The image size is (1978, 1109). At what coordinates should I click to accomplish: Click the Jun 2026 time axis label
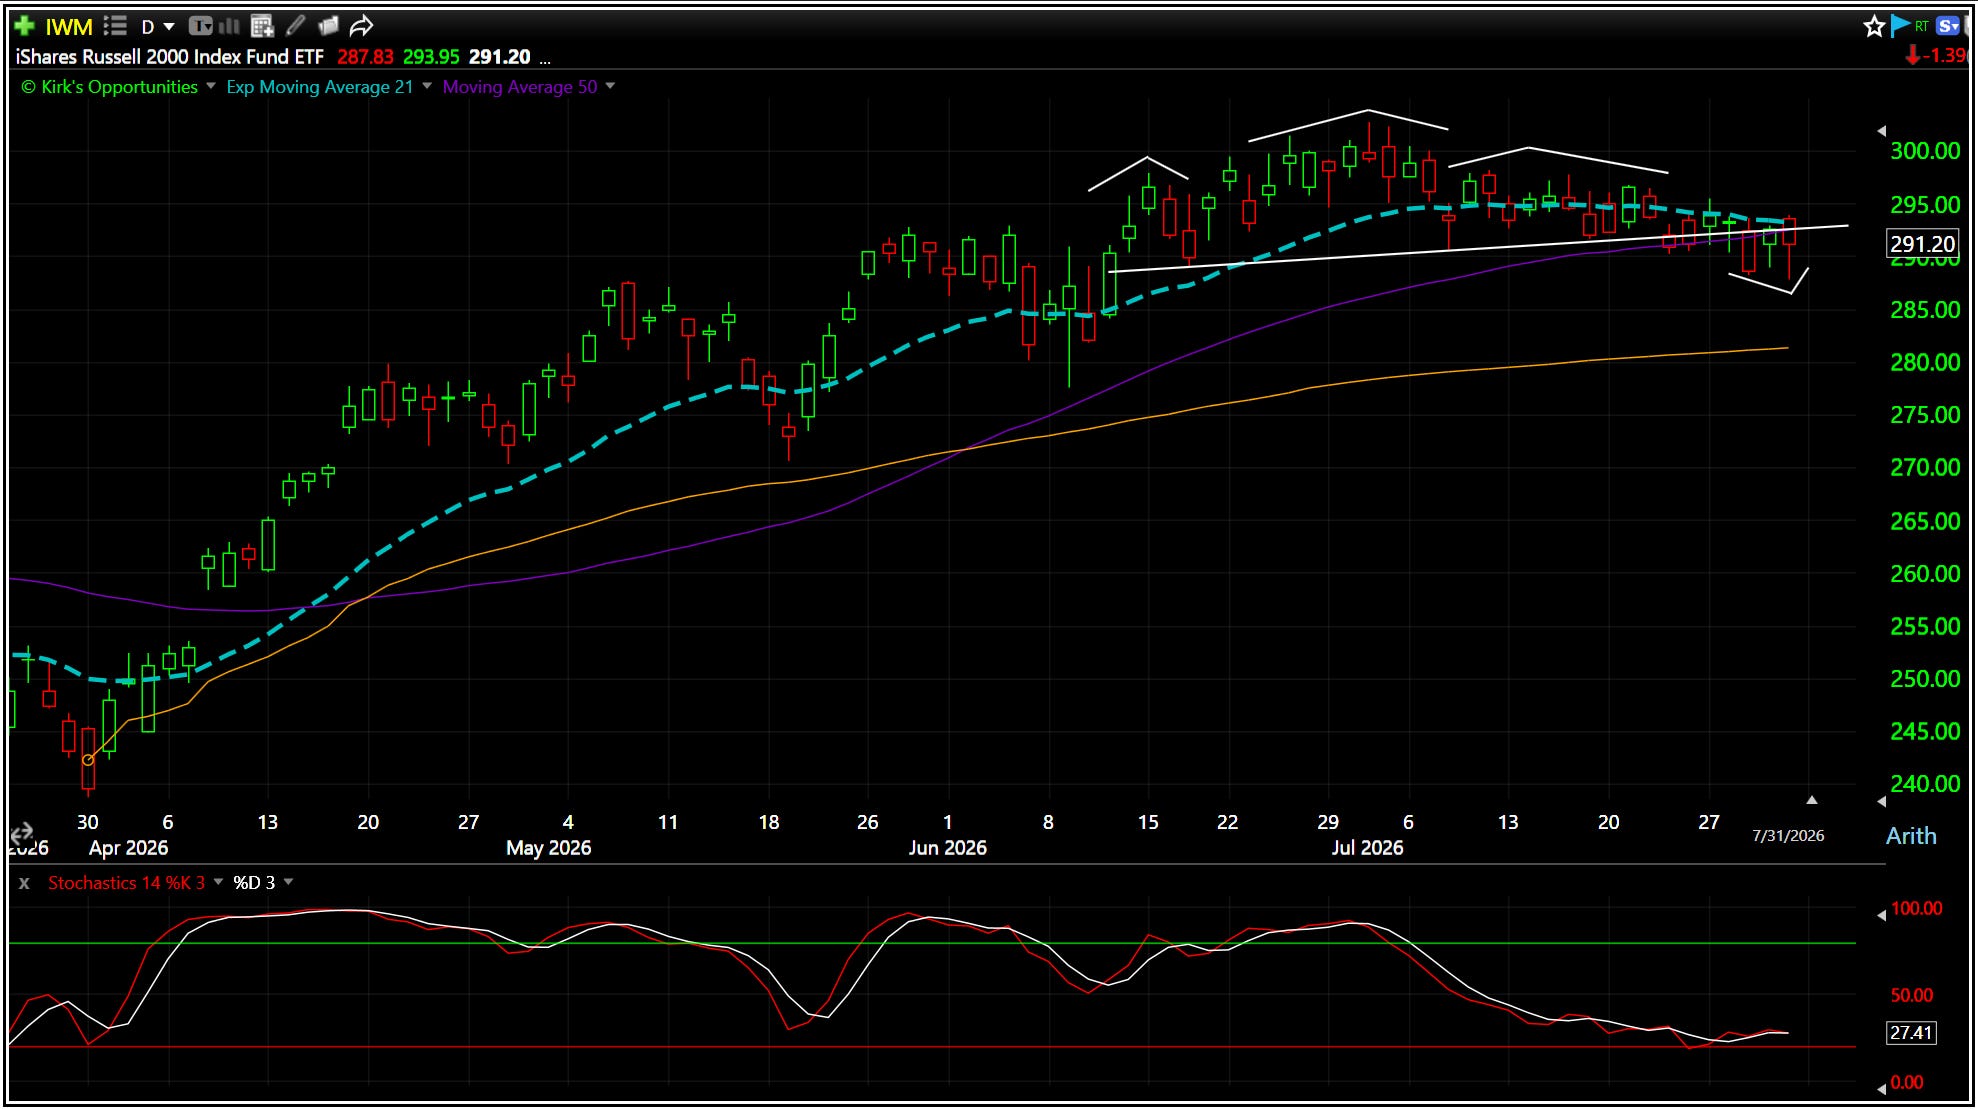coord(947,848)
